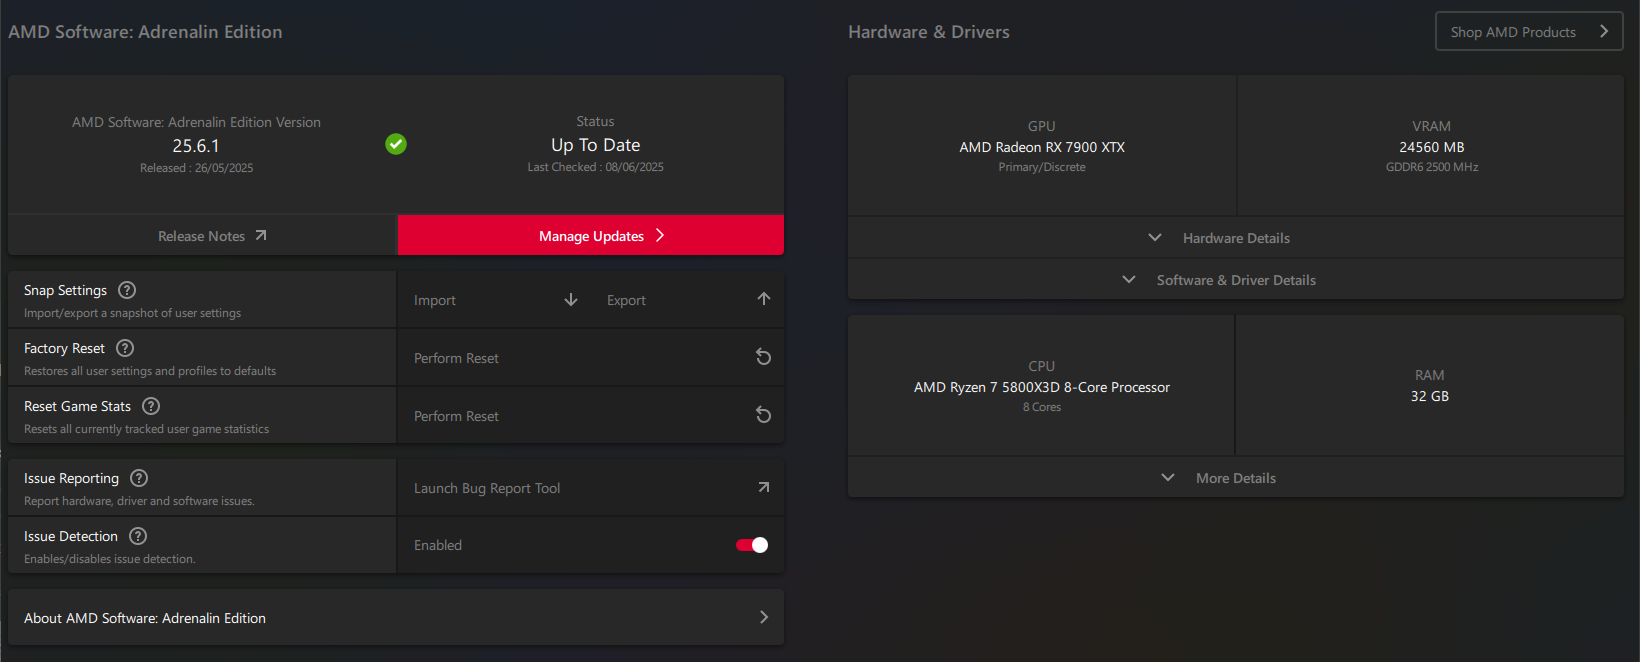Image resolution: width=1640 pixels, height=662 pixels.
Task: Expand Software & Driver Details section
Action: [x=1236, y=280]
